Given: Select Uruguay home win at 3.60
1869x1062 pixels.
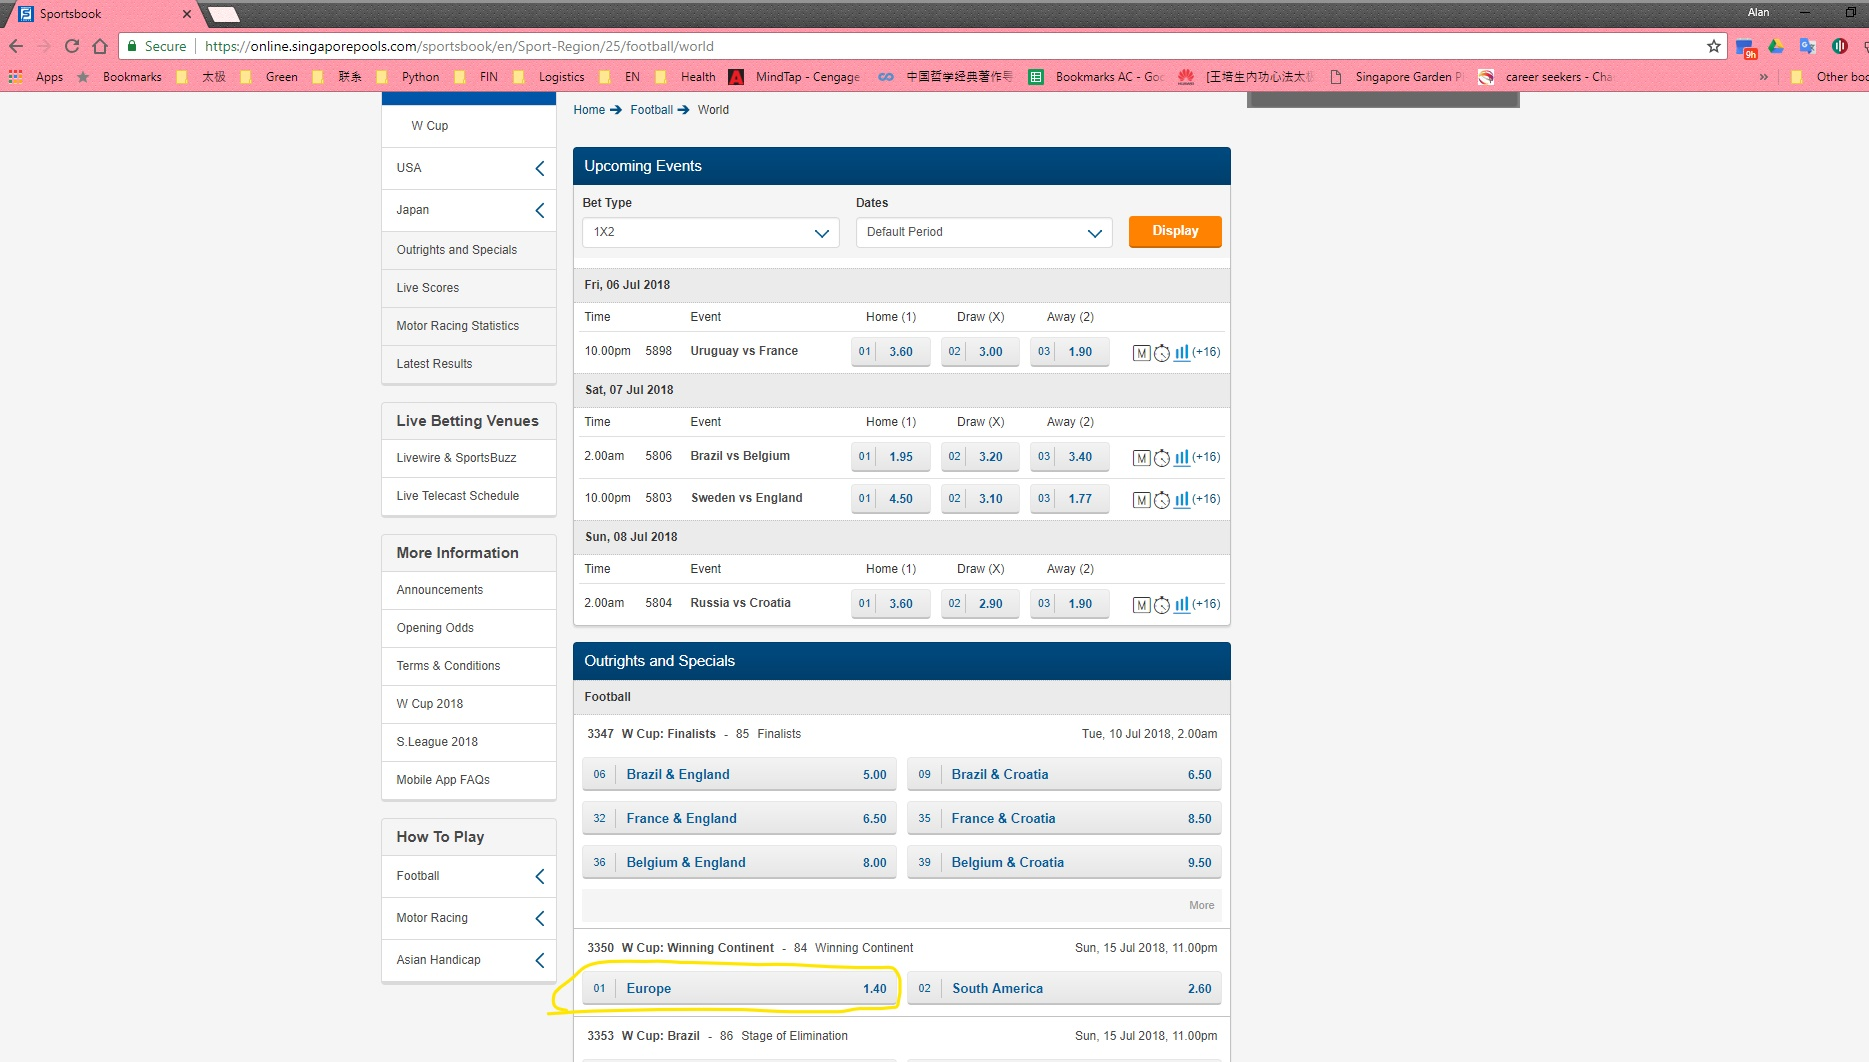Looking at the screenshot, I should (x=890, y=352).
